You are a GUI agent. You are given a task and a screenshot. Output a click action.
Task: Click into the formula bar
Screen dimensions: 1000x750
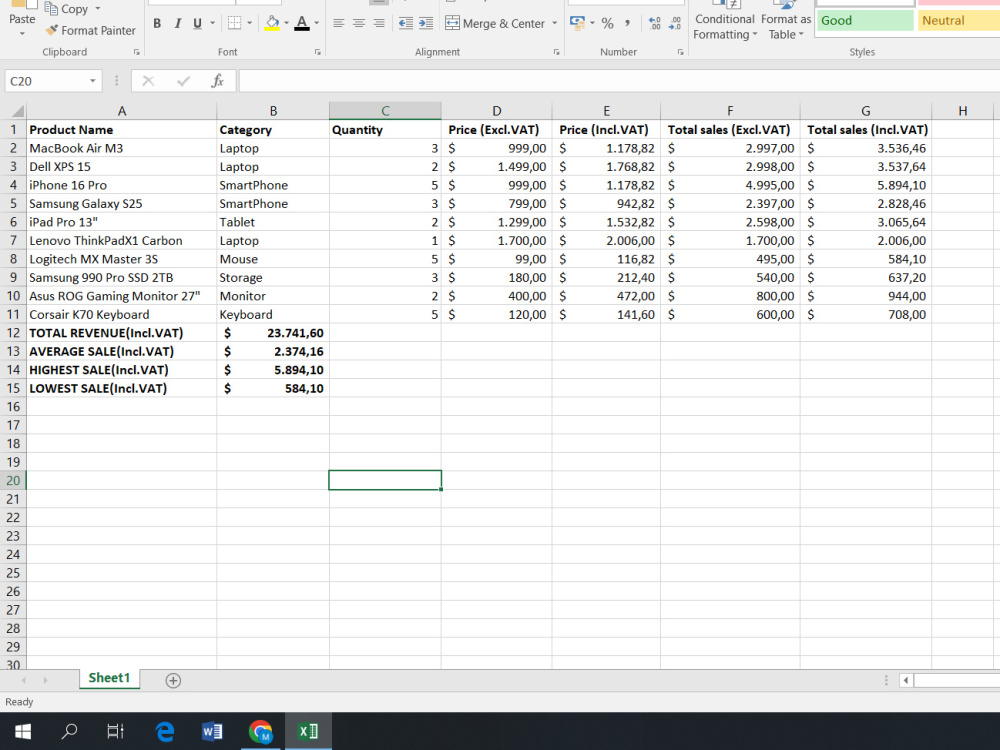(619, 81)
